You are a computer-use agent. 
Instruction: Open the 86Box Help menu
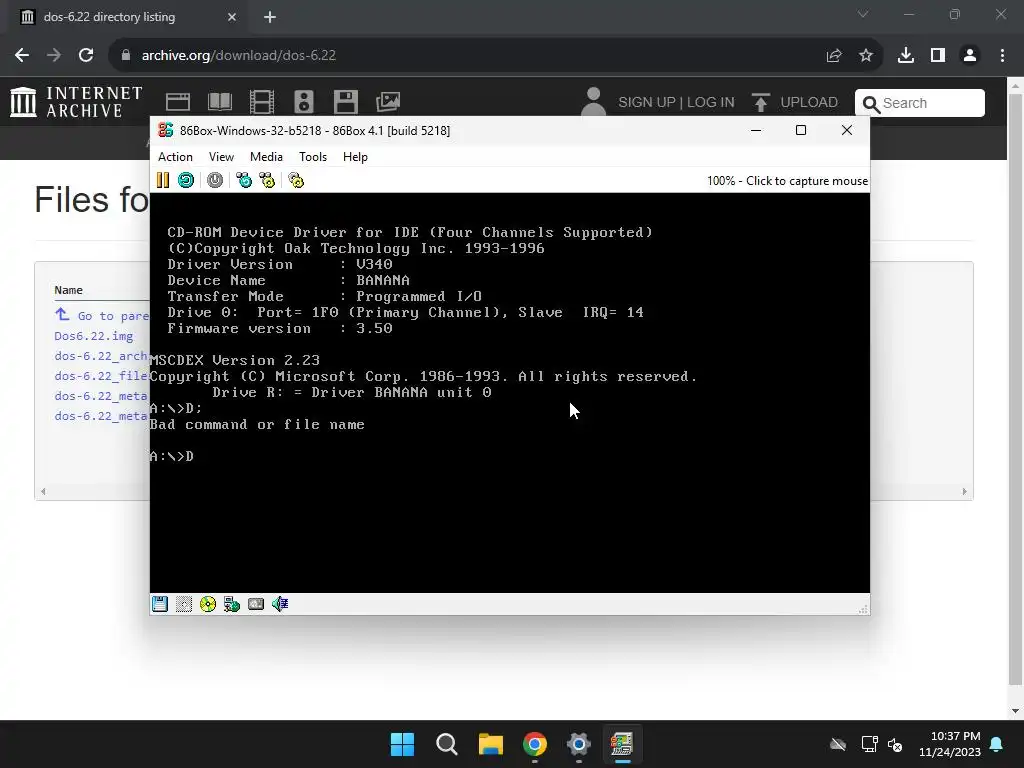click(x=355, y=157)
